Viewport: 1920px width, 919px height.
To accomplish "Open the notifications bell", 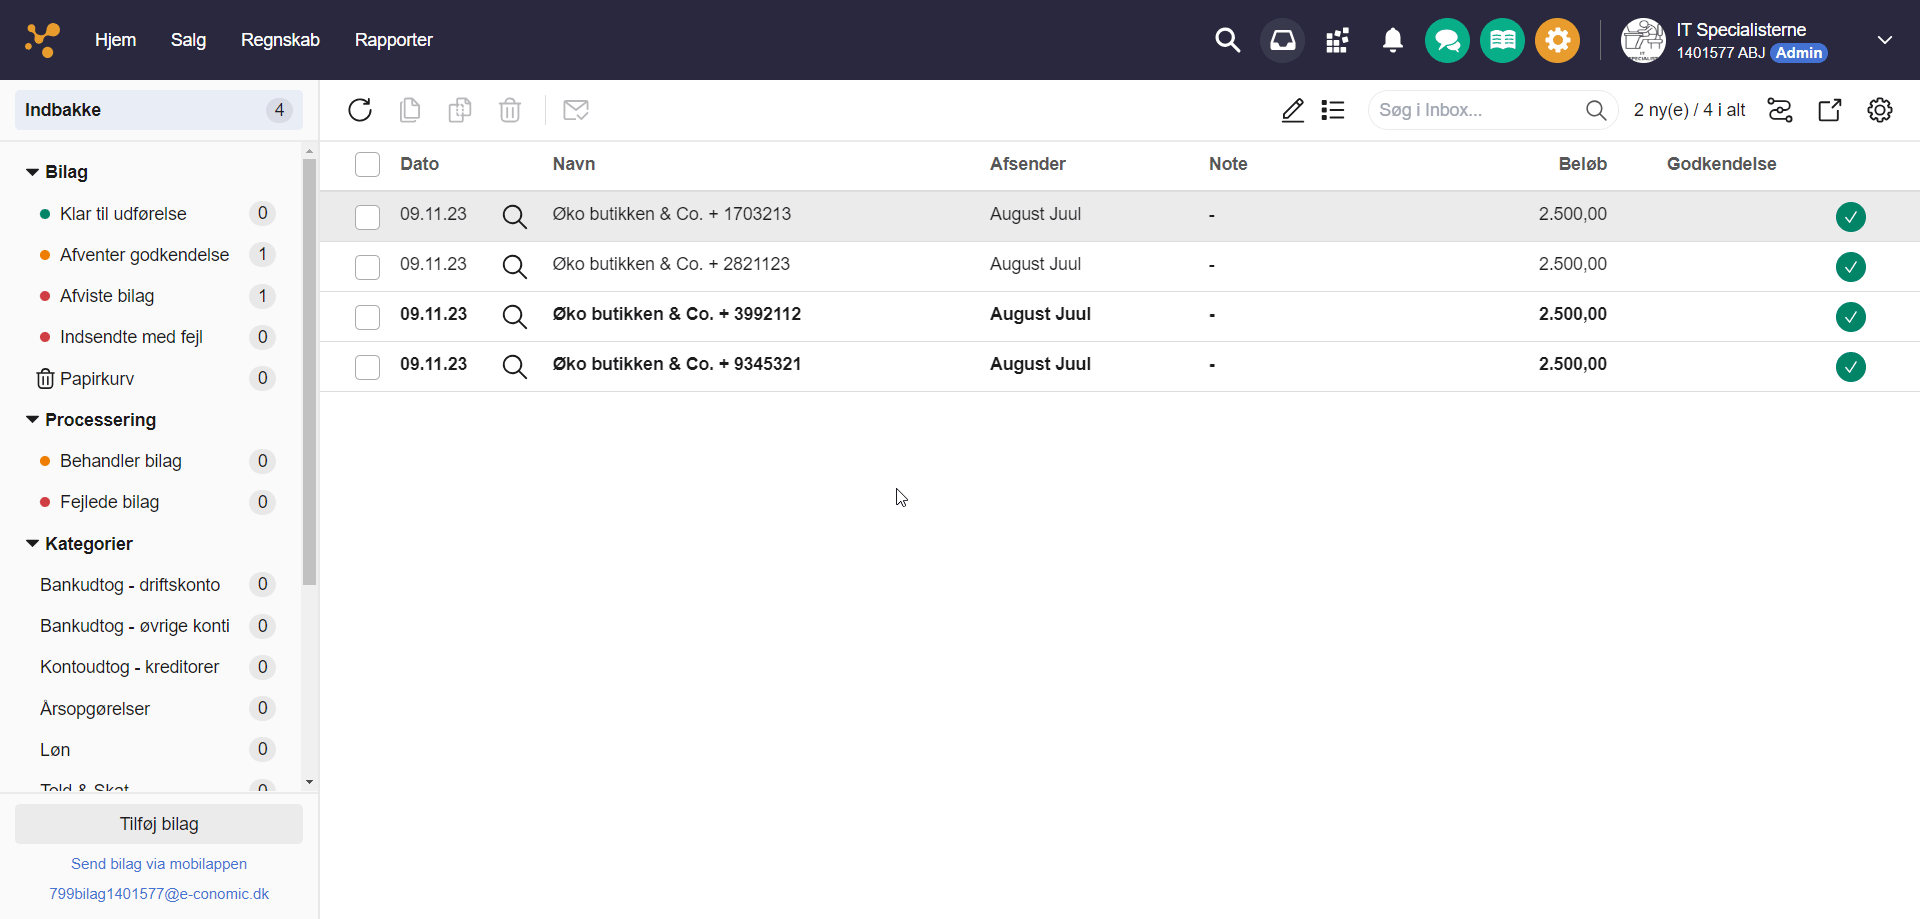I will coord(1392,40).
